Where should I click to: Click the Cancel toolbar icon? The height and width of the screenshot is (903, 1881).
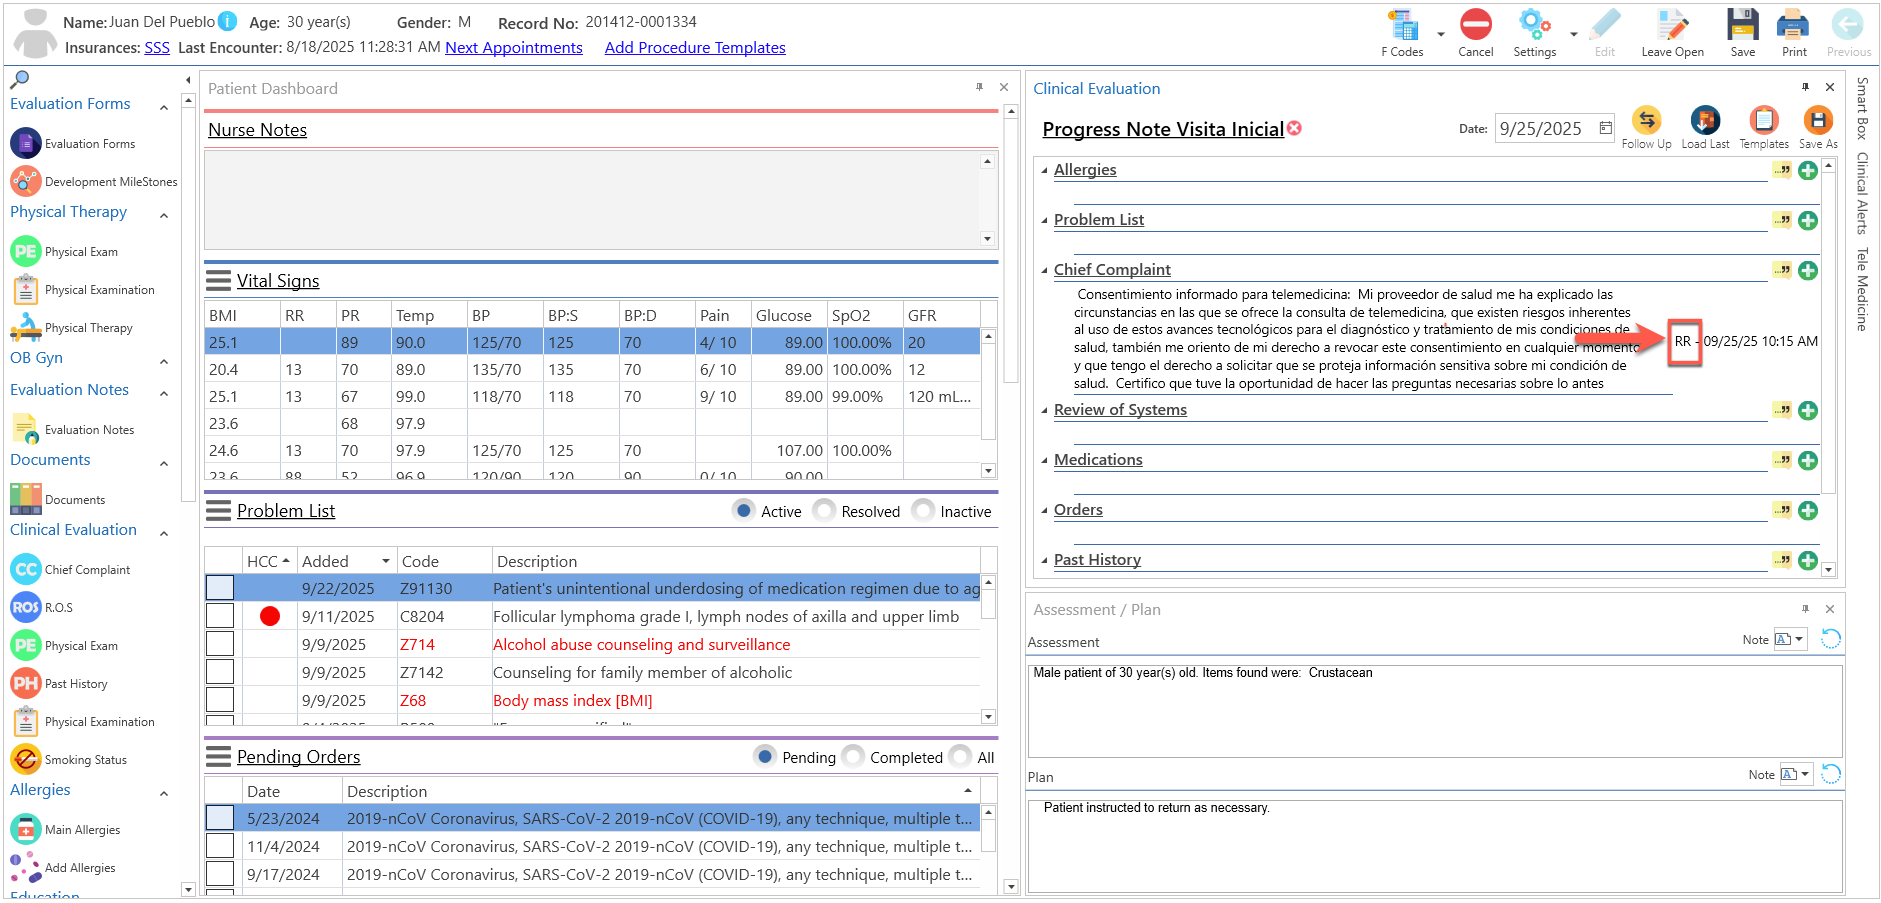pyautogui.click(x=1475, y=24)
